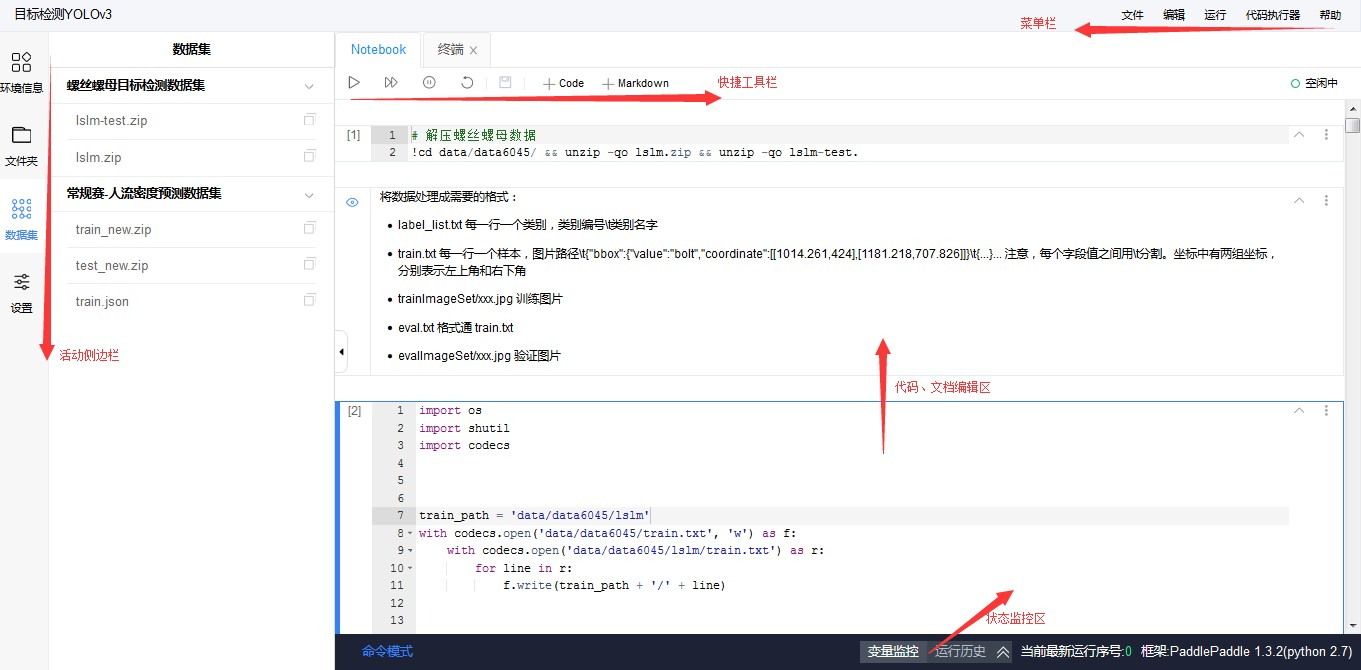Switch to the Notebook tab
1361x670 pixels.
click(x=378, y=49)
